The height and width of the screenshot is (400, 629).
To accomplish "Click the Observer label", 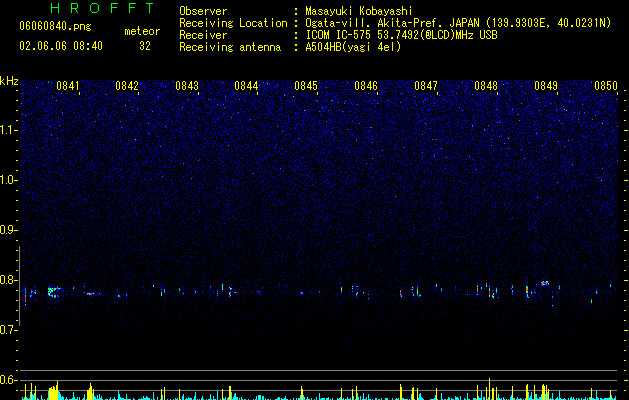I will pyautogui.click(x=203, y=11).
